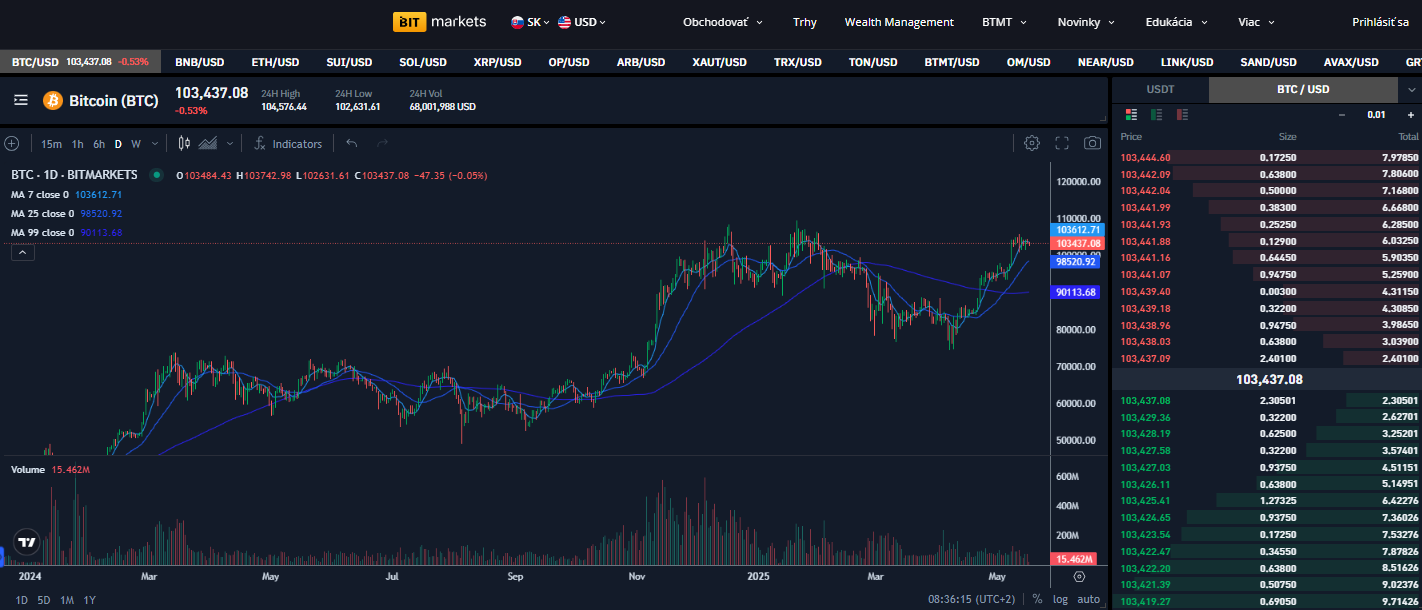Screen dimensions: 1422x610
Task: Show only buy orders in order book
Action: [1157, 115]
